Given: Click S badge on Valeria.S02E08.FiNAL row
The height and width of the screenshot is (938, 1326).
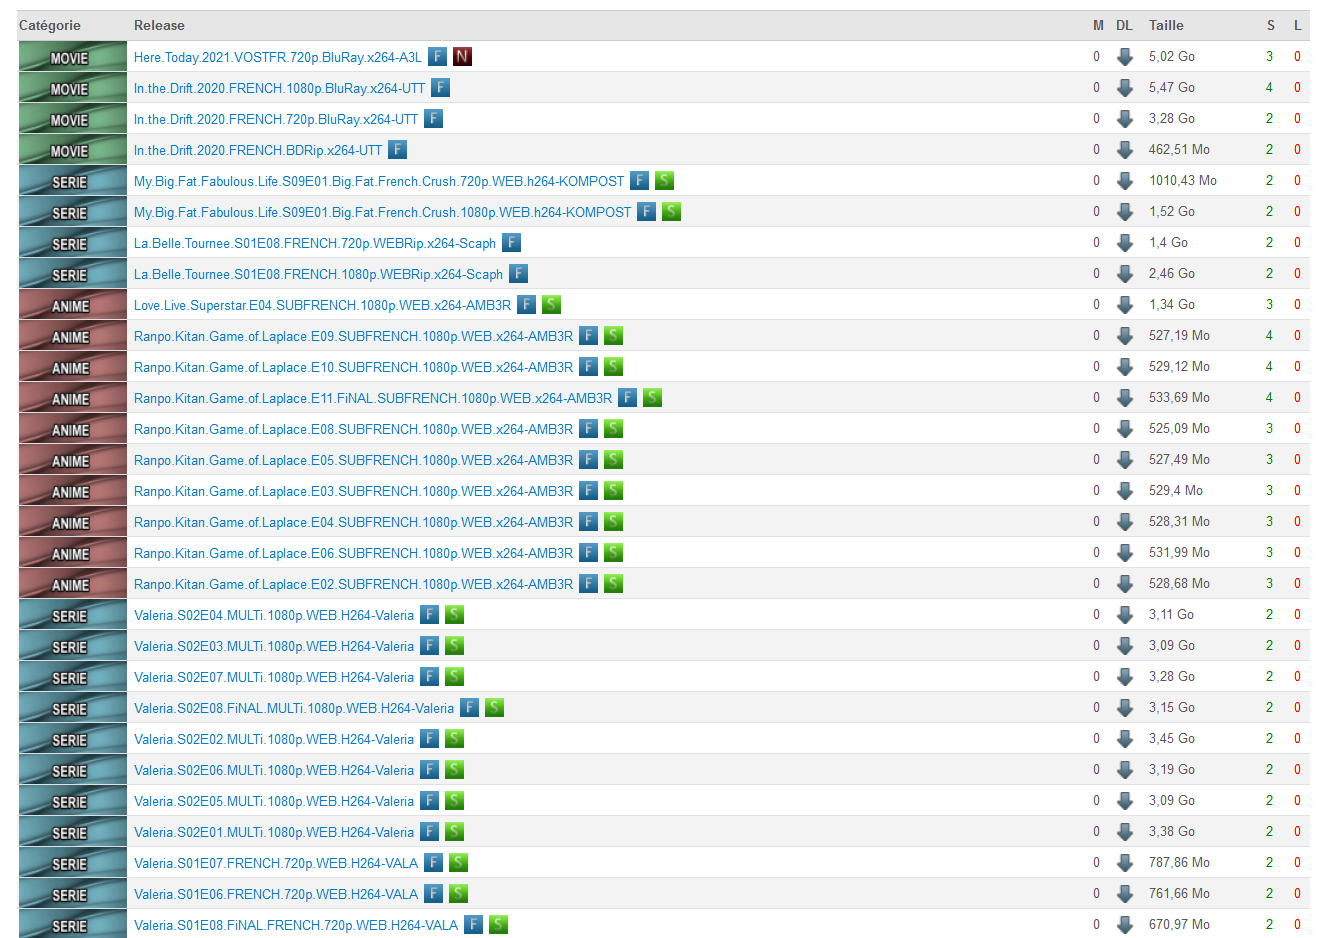Looking at the screenshot, I should pos(494,708).
